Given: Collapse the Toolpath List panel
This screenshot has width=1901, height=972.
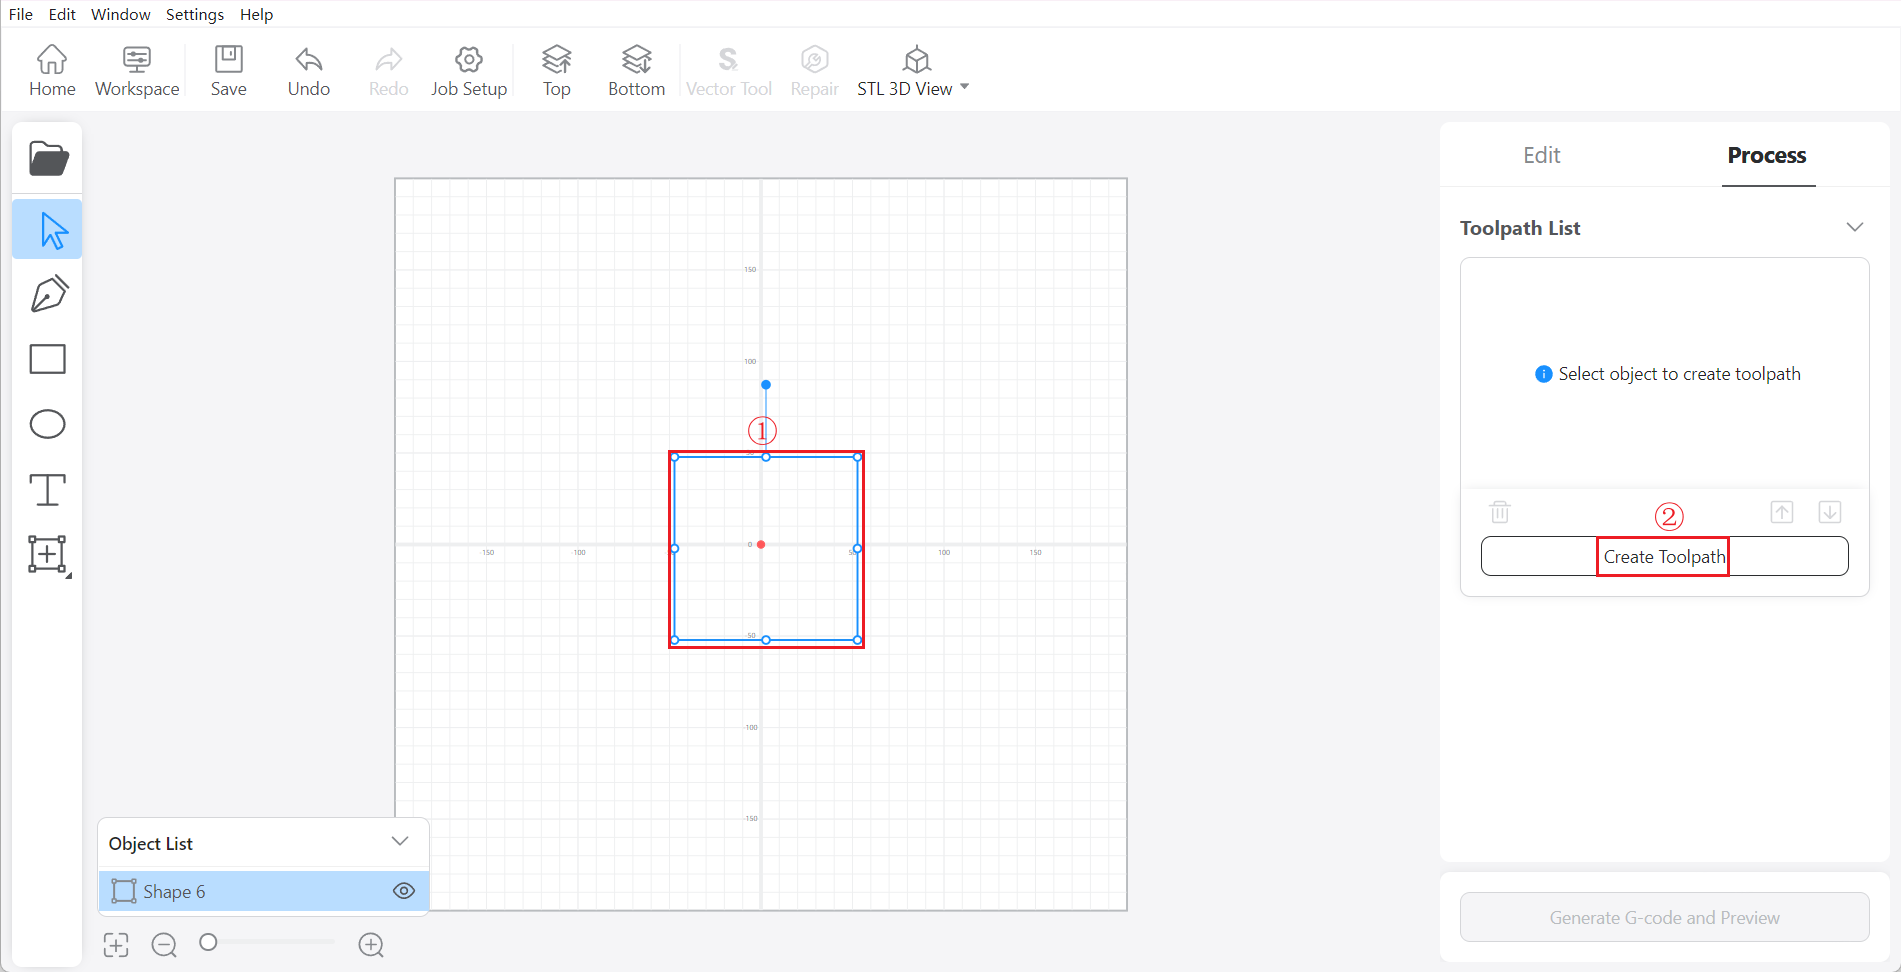Looking at the screenshot, I should 1855,227.
